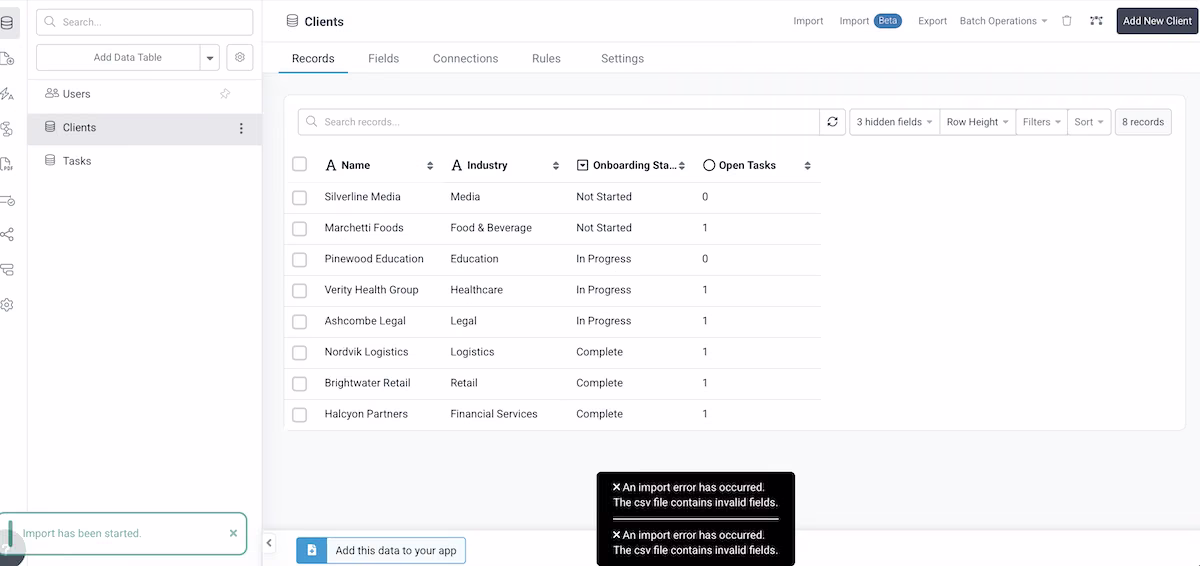Click the text type icon on Name column
1200x566 pixels.
331,166
